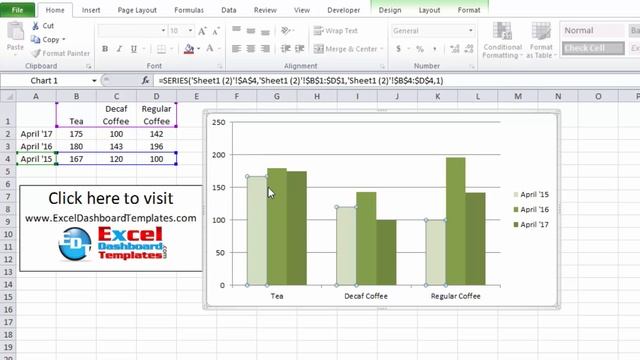This screenshot has height=360, width=640.
Task: Open the Clipboard dialog launcher
Action: pyautogui.click(x=89, y=66)
